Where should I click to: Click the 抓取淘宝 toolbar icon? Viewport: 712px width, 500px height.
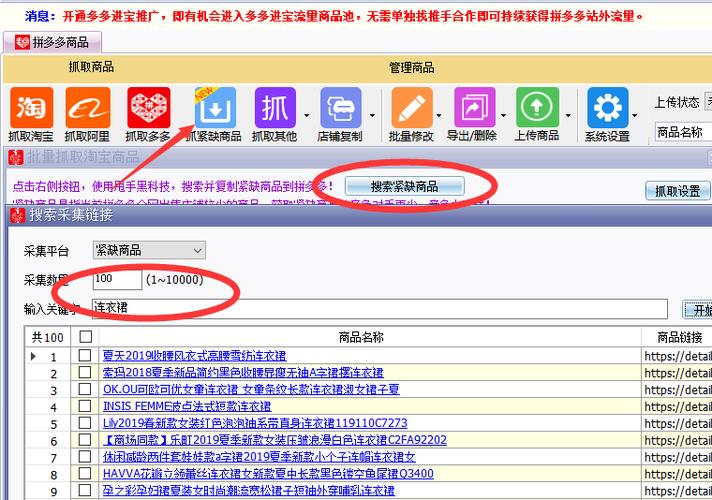pyautogui.click(x=32, y=108)
